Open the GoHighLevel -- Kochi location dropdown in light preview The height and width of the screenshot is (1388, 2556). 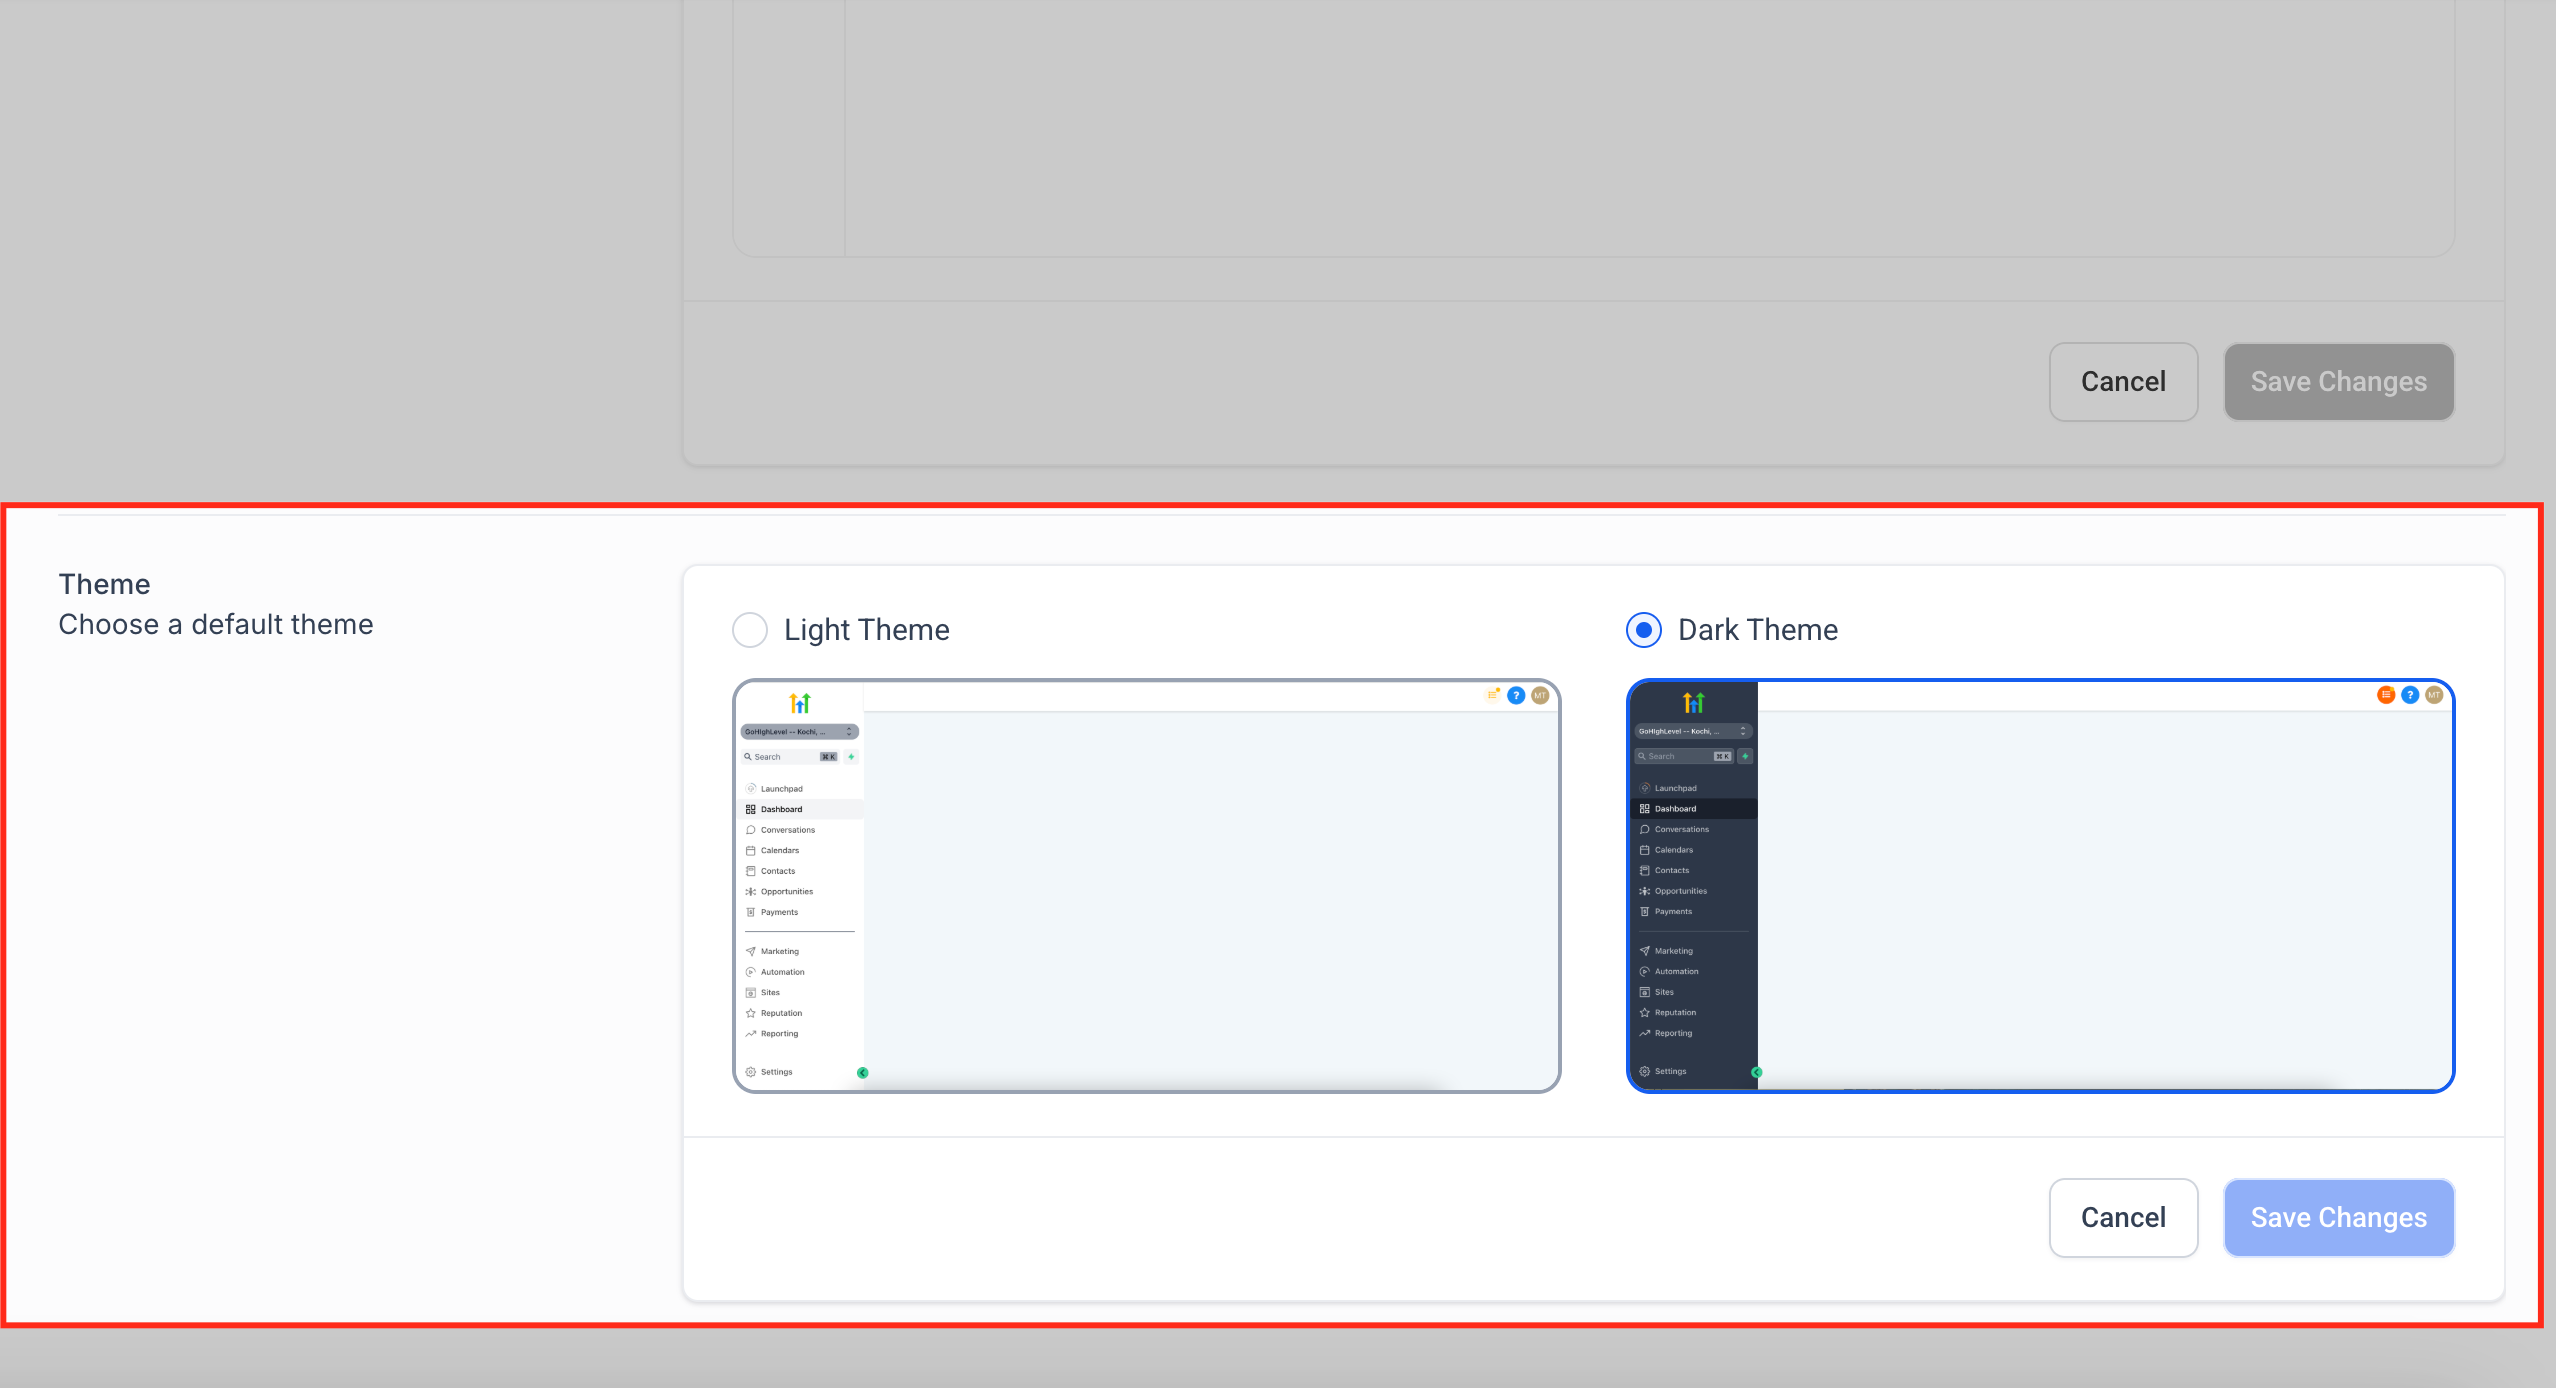coord(800,731)
